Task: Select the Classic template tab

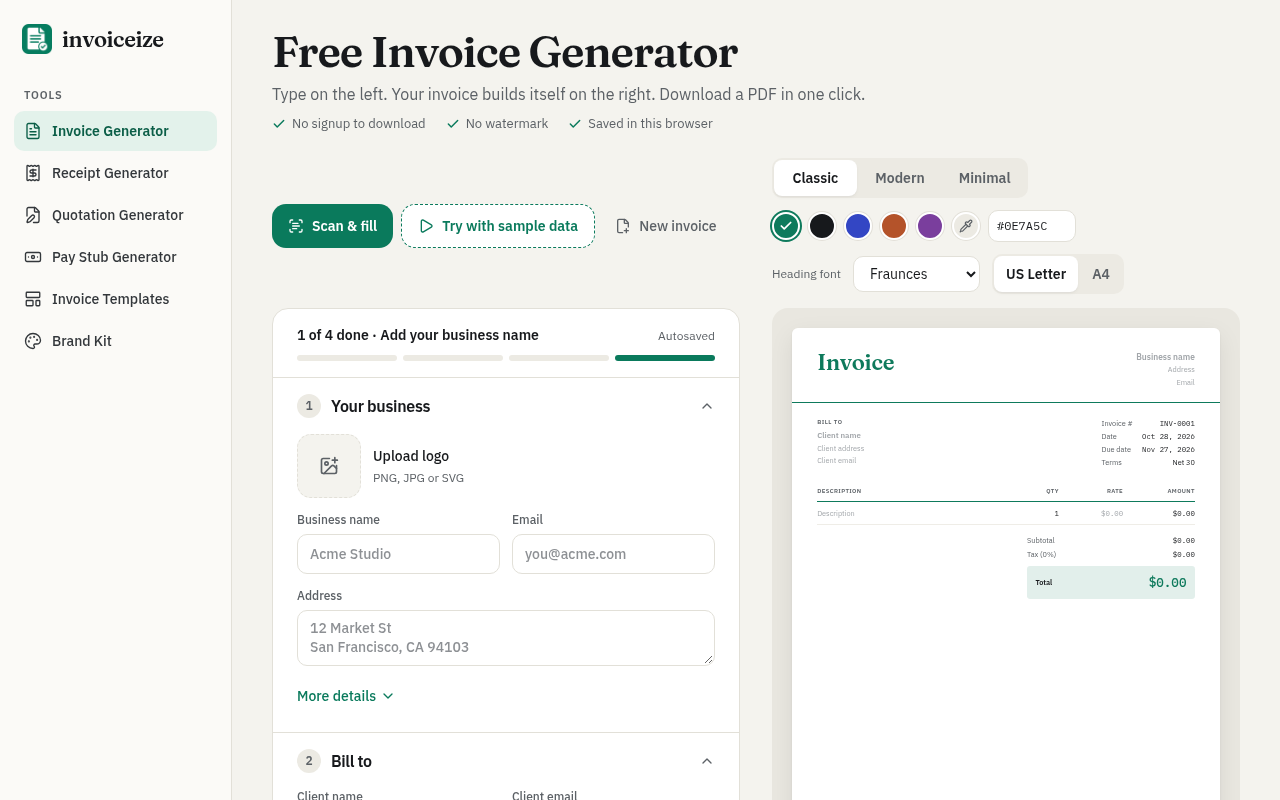Action: click(x=815, y=178)
